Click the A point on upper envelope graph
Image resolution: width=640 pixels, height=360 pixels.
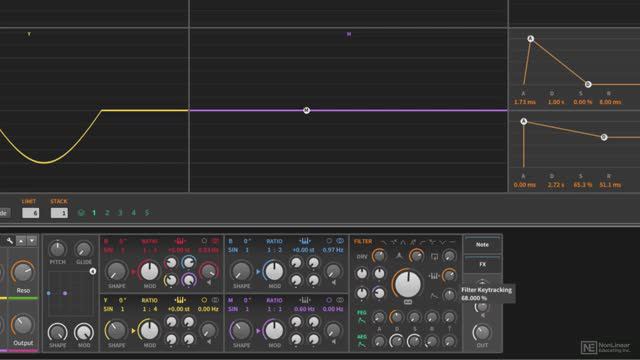coord(531,39)
